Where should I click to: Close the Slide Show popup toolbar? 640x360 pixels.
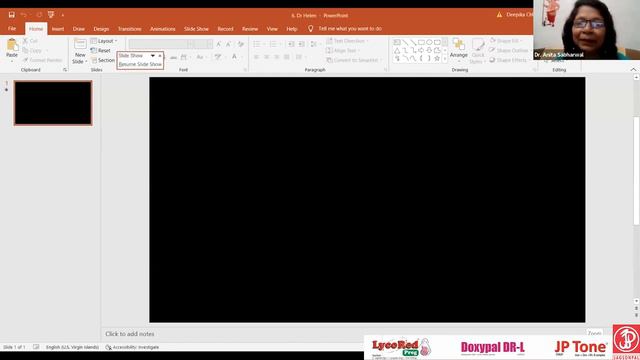(x=160, y=56)
